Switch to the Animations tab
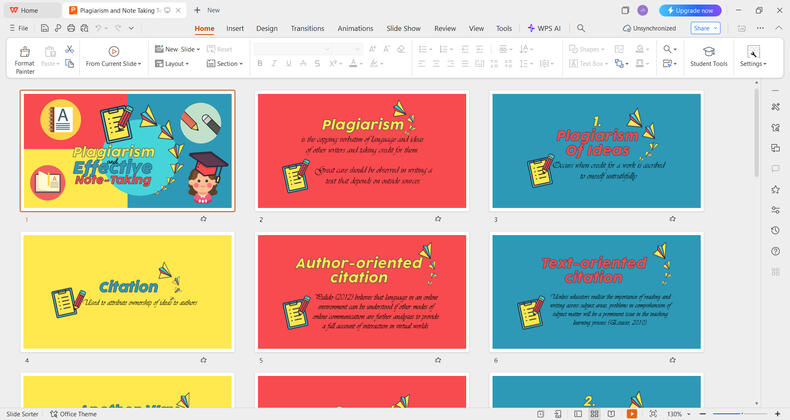This screenshot has width=790, height=420. click(x=355, y=28)
